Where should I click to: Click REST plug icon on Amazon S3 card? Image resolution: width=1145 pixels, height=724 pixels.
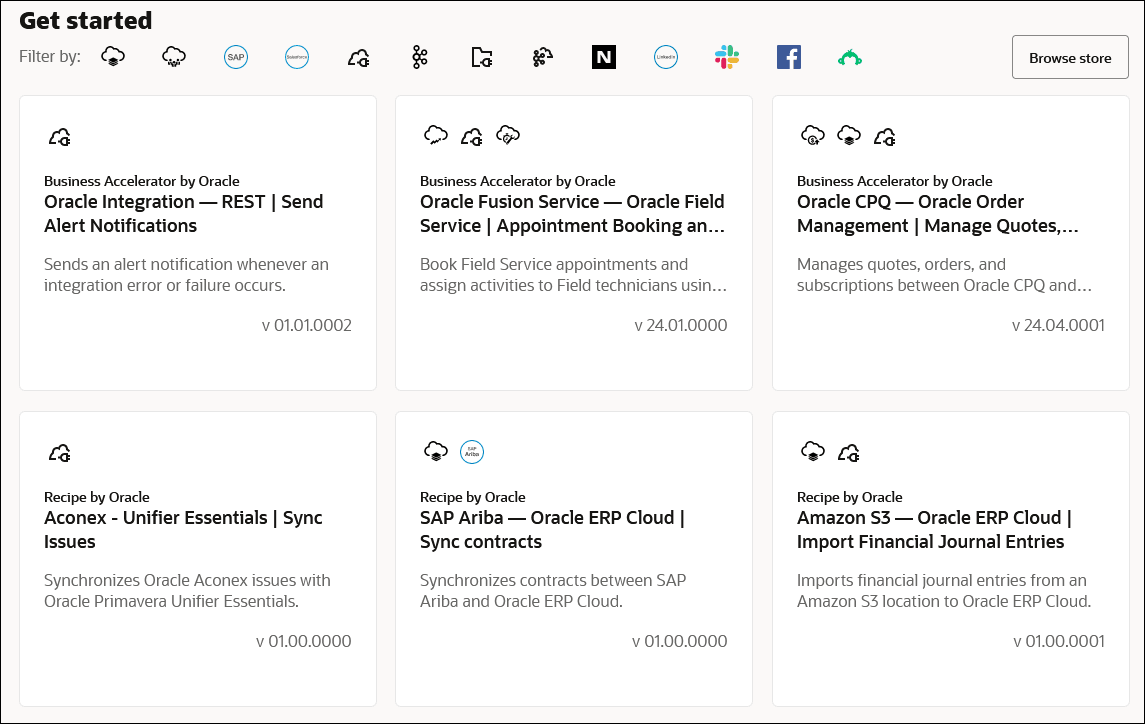(849, 453)
